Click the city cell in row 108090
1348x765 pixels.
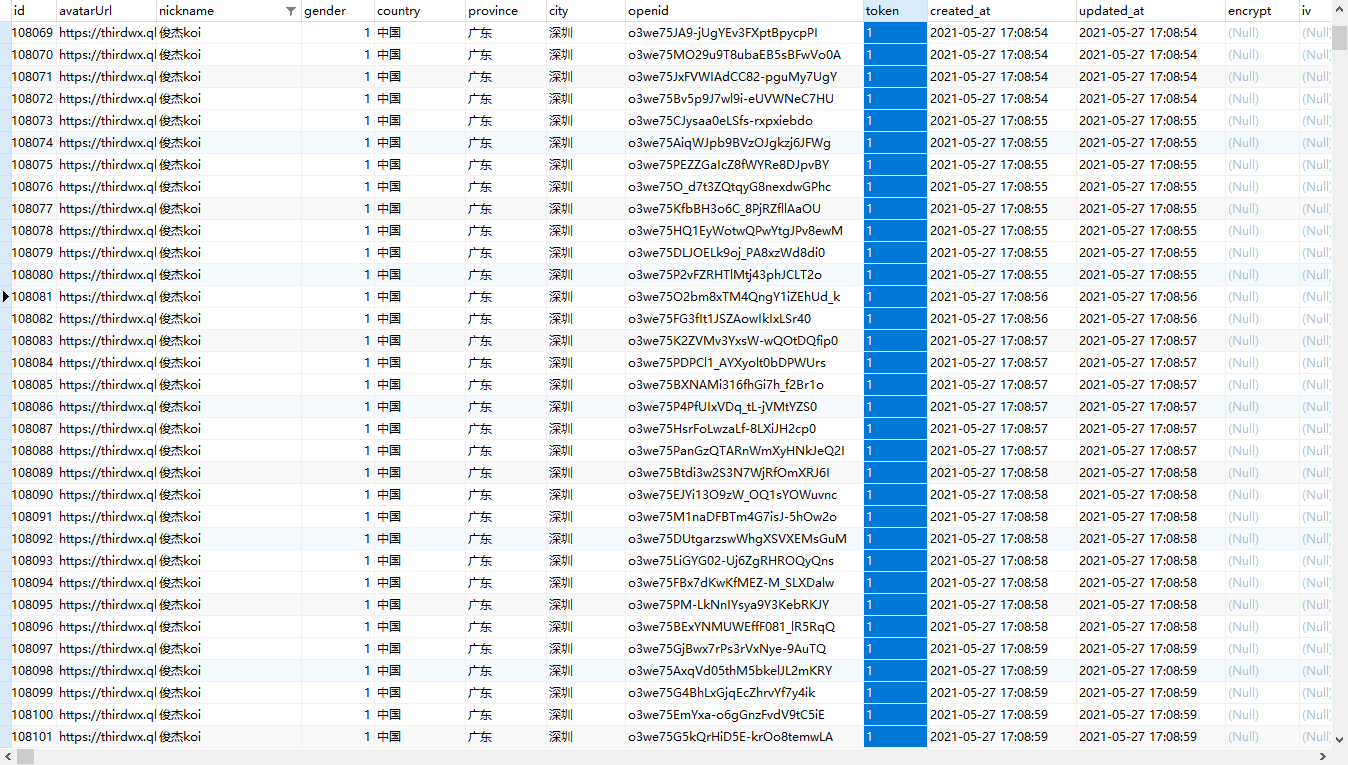585,495
